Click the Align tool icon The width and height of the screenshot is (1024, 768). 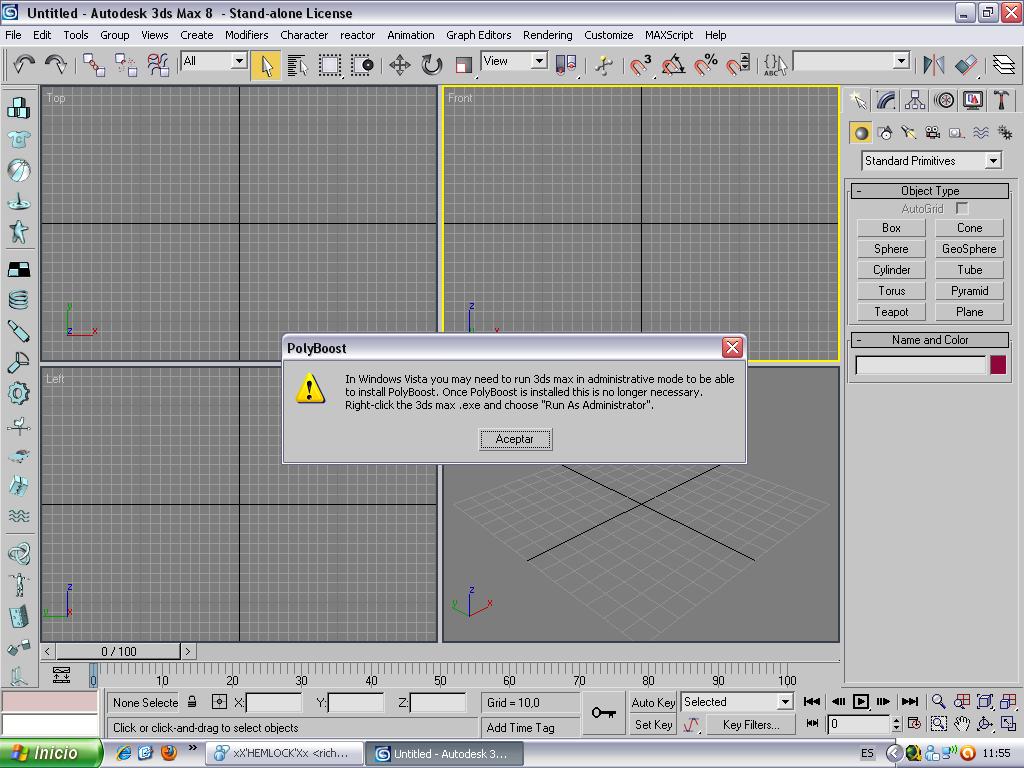point(966,65)
